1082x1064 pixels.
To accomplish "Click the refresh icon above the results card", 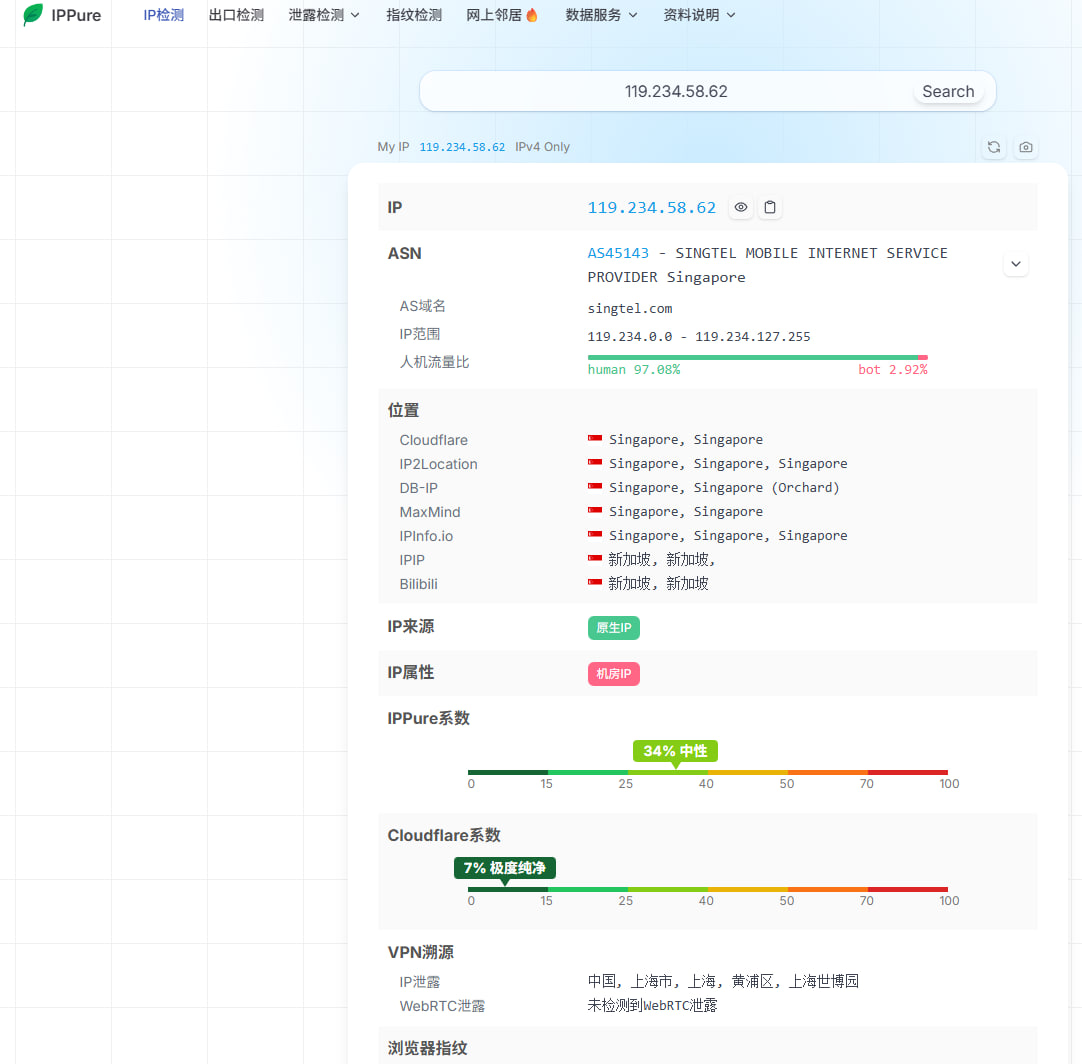I will click(x=994, y=147).
